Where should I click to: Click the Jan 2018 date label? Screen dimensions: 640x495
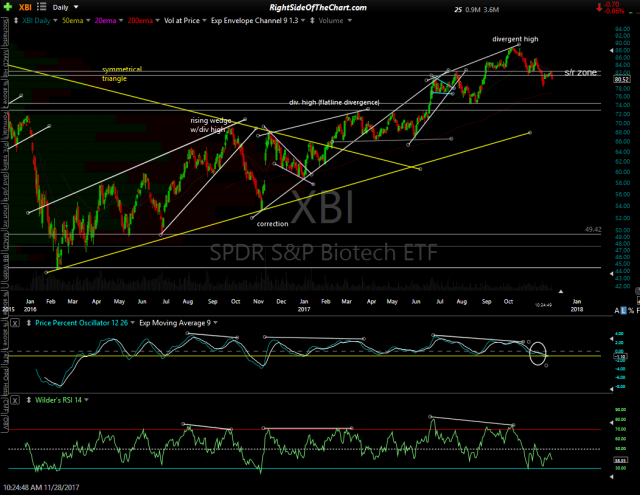[x=577, y=305]
